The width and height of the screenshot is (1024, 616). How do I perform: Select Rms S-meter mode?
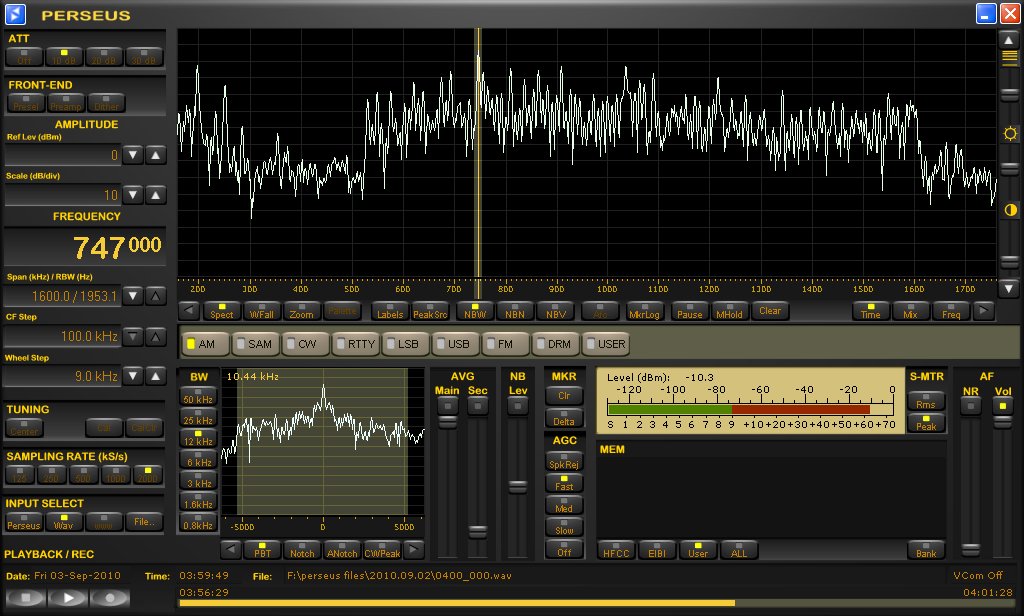tap(926, 401)
